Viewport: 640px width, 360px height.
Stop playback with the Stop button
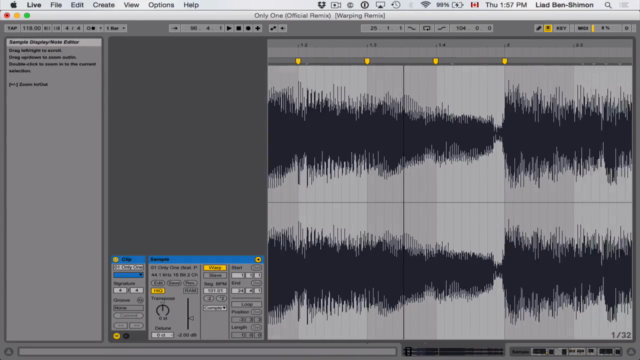click(x=239, y=28)
